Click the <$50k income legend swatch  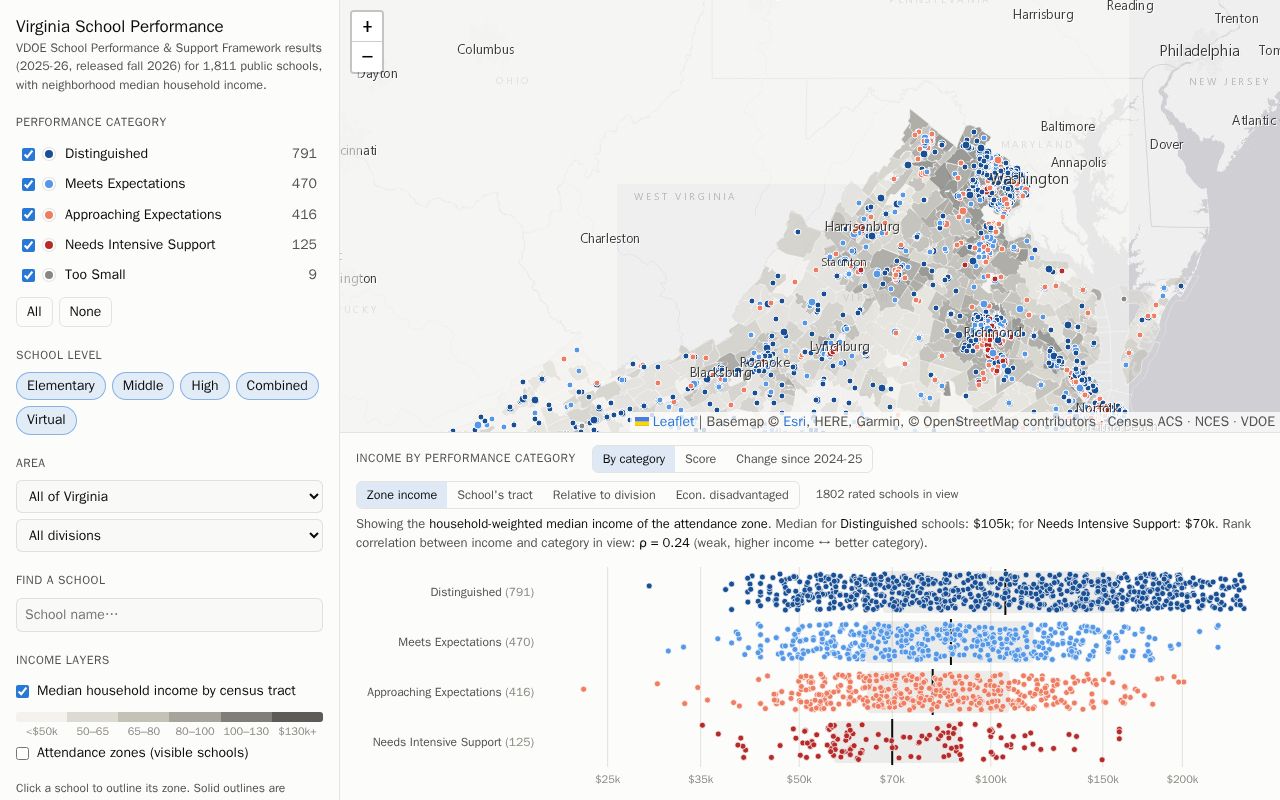[41, 717]
